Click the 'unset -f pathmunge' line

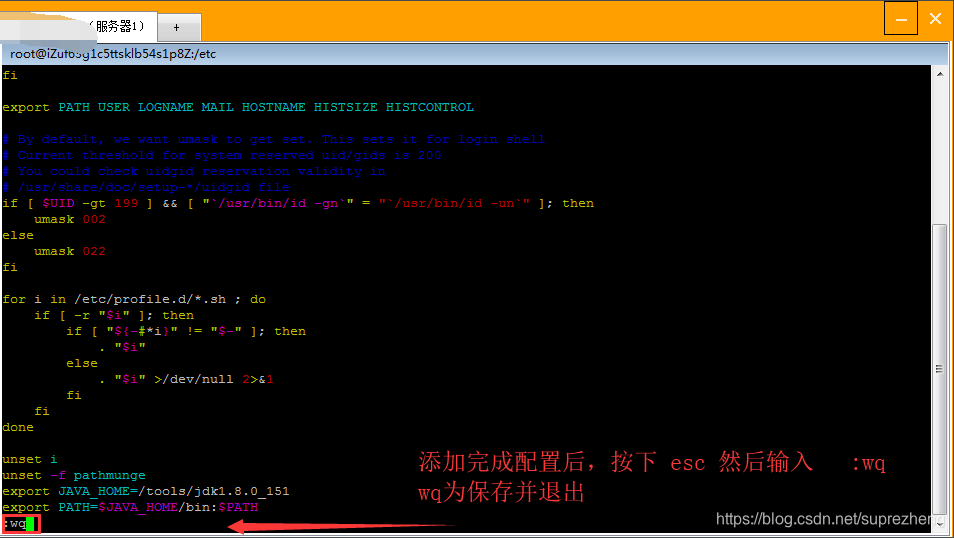[74, 475]
